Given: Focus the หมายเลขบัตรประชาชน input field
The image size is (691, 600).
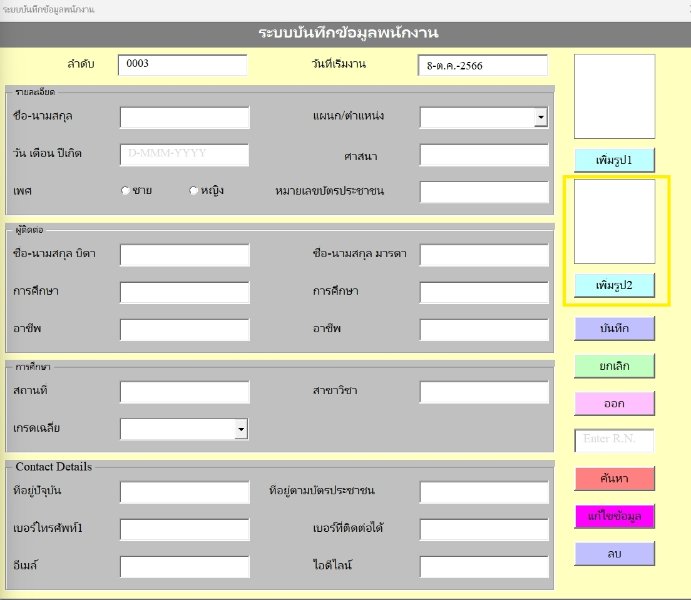Looking at the screenshot, I should [x=484, y=192].
